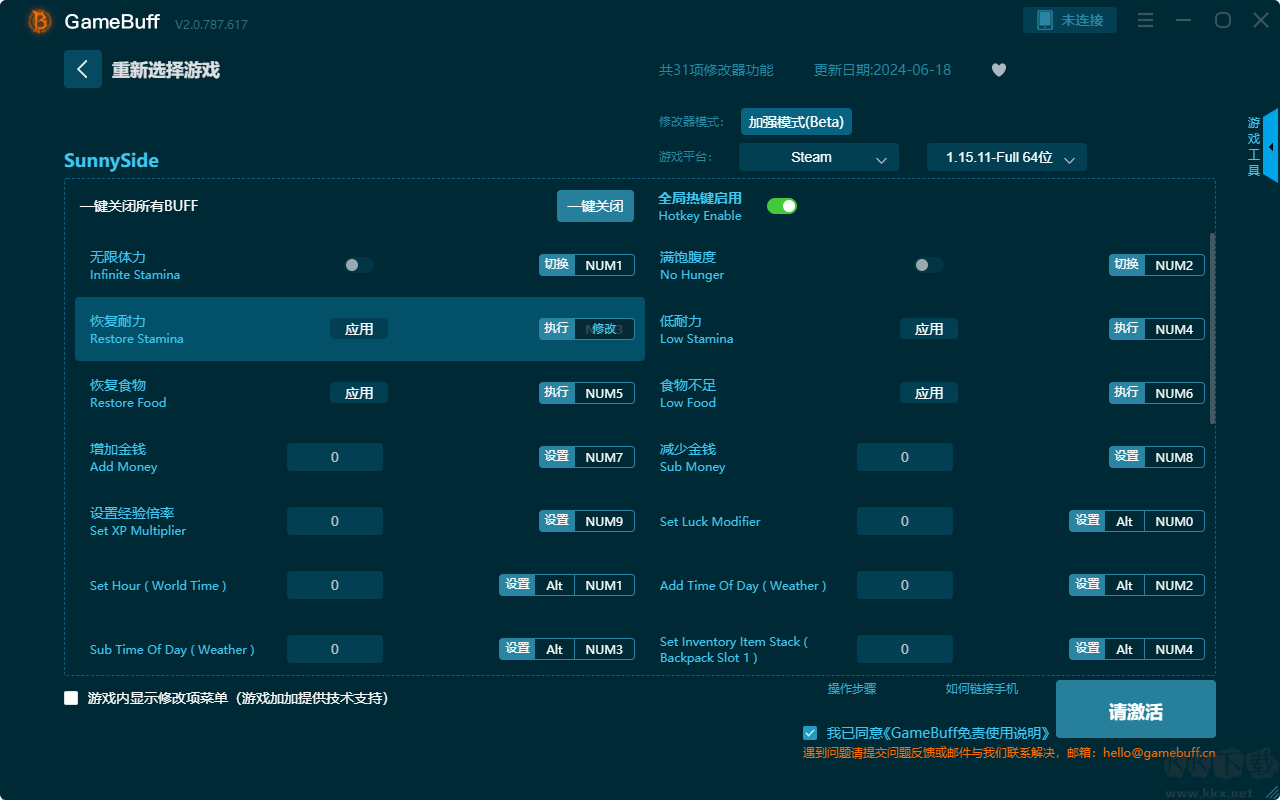
Task: Click the enhanced mode (Beta) selector
Action: click(796, 122)
